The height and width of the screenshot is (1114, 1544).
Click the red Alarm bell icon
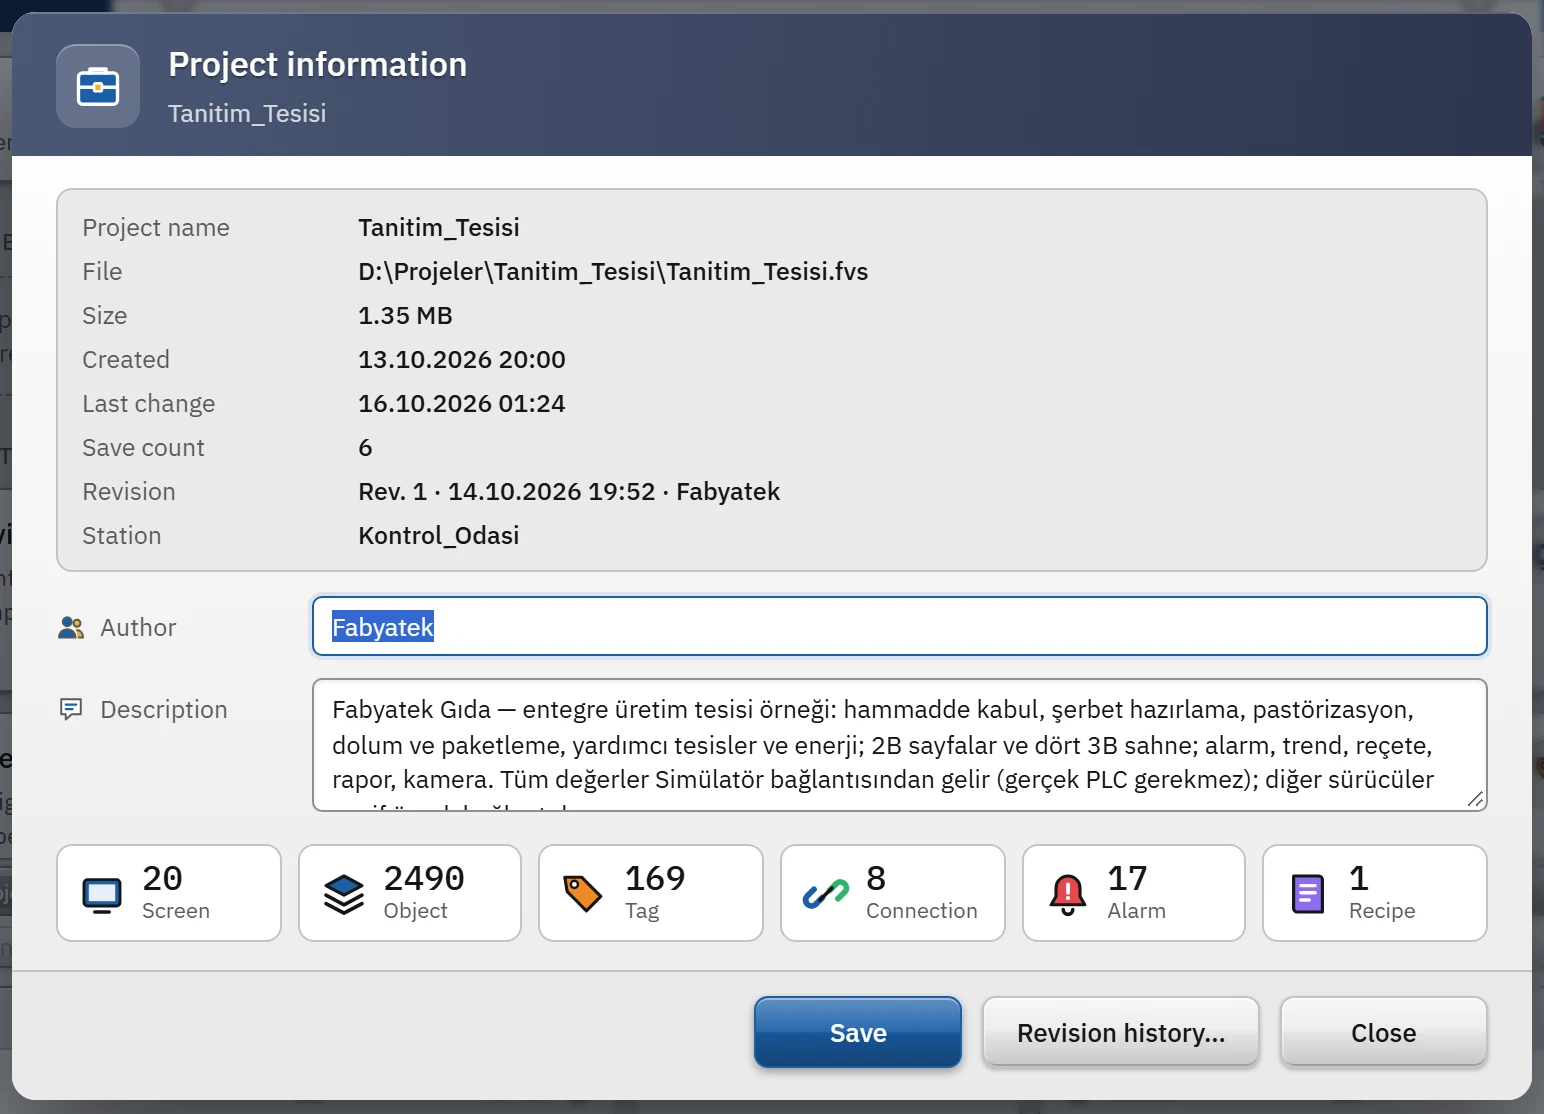click(1067, 894)
